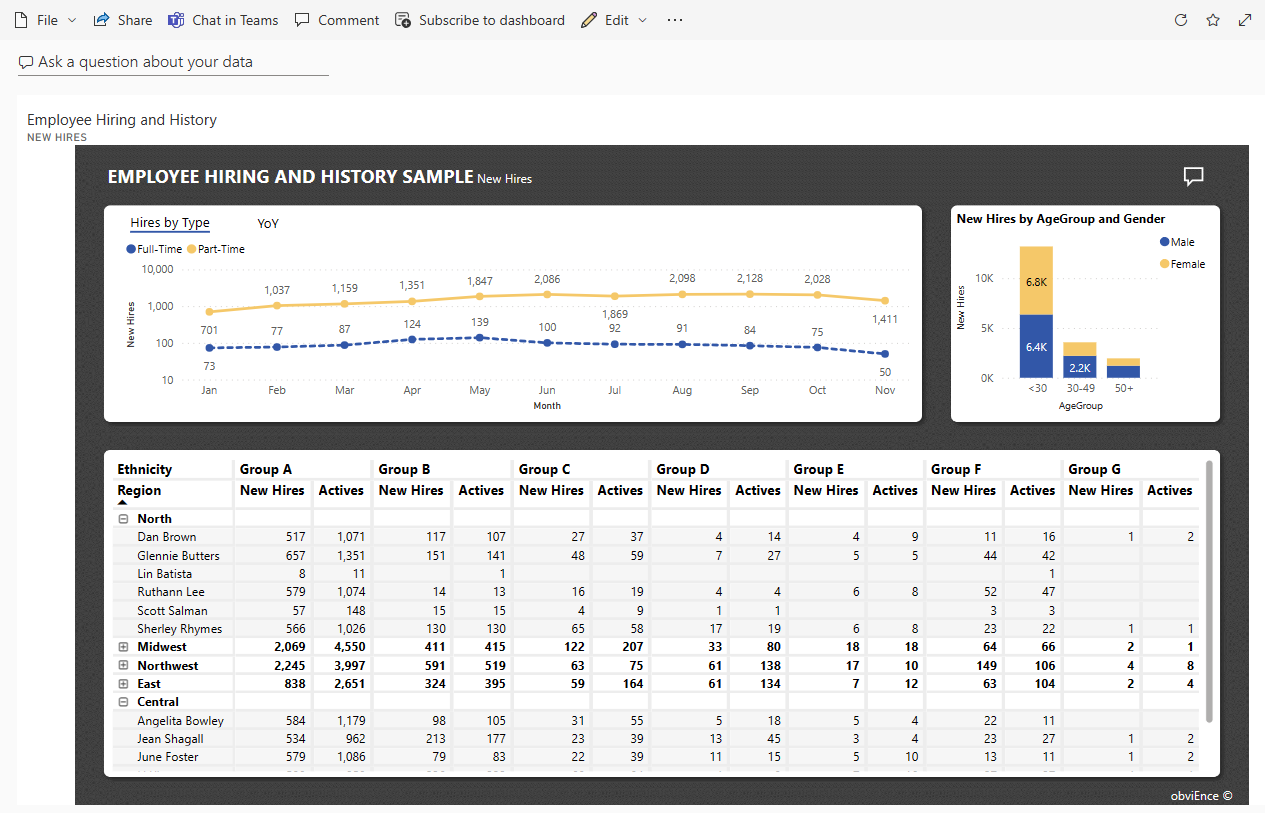Open the more options ellipsis menu
Screen dimensions: 1265x813
click(674, 19)
